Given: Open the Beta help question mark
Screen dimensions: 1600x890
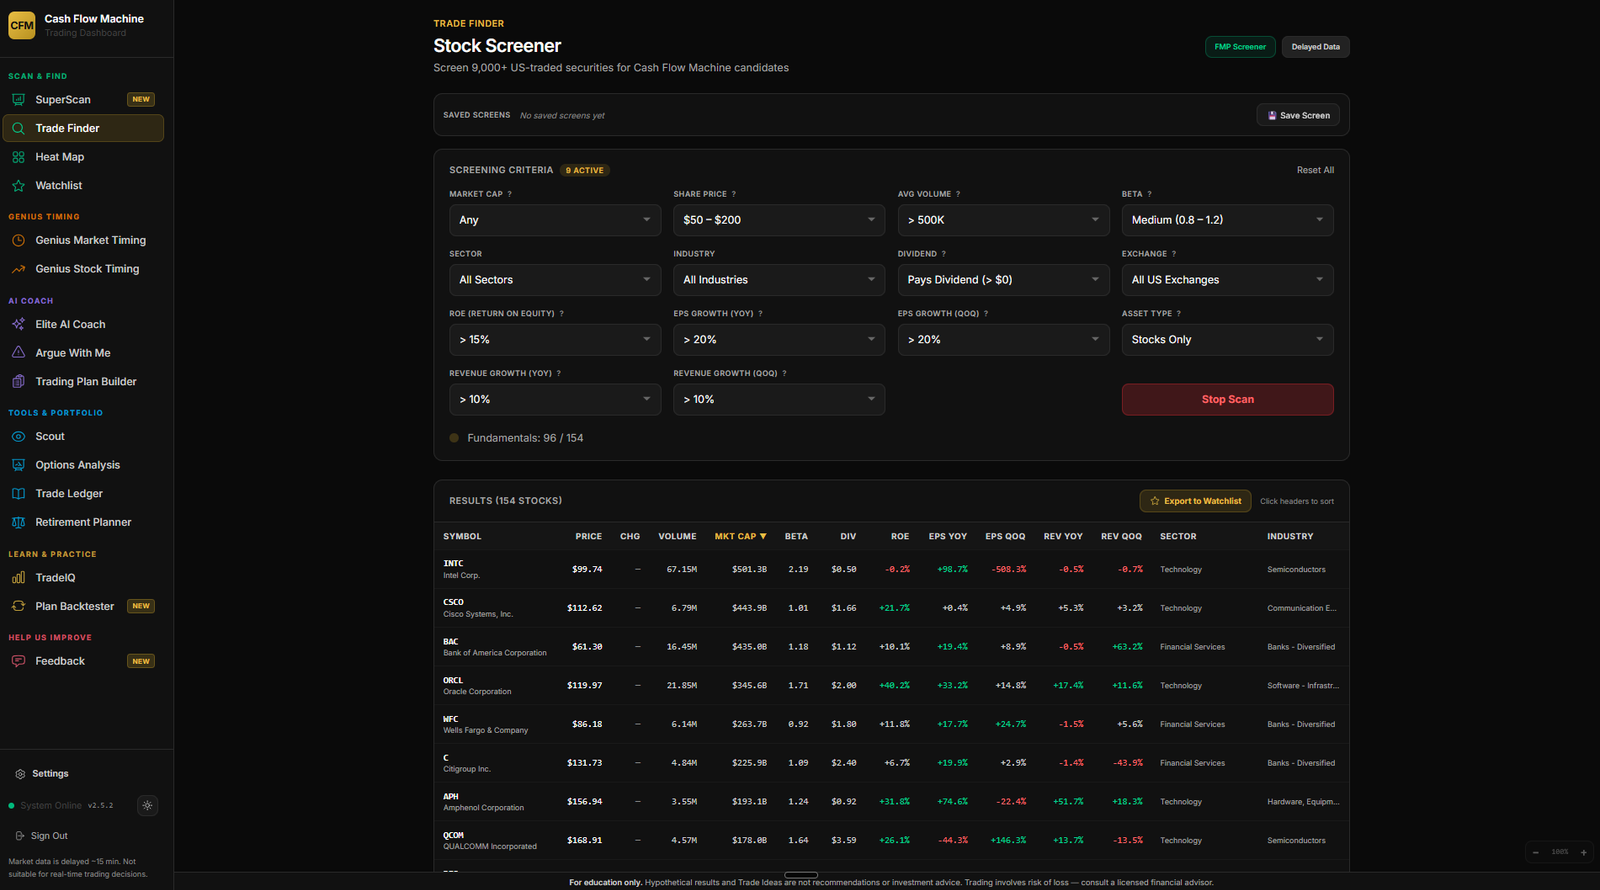Looking at the screenshot, I should pyautogui.click(x=1149, y=194).
